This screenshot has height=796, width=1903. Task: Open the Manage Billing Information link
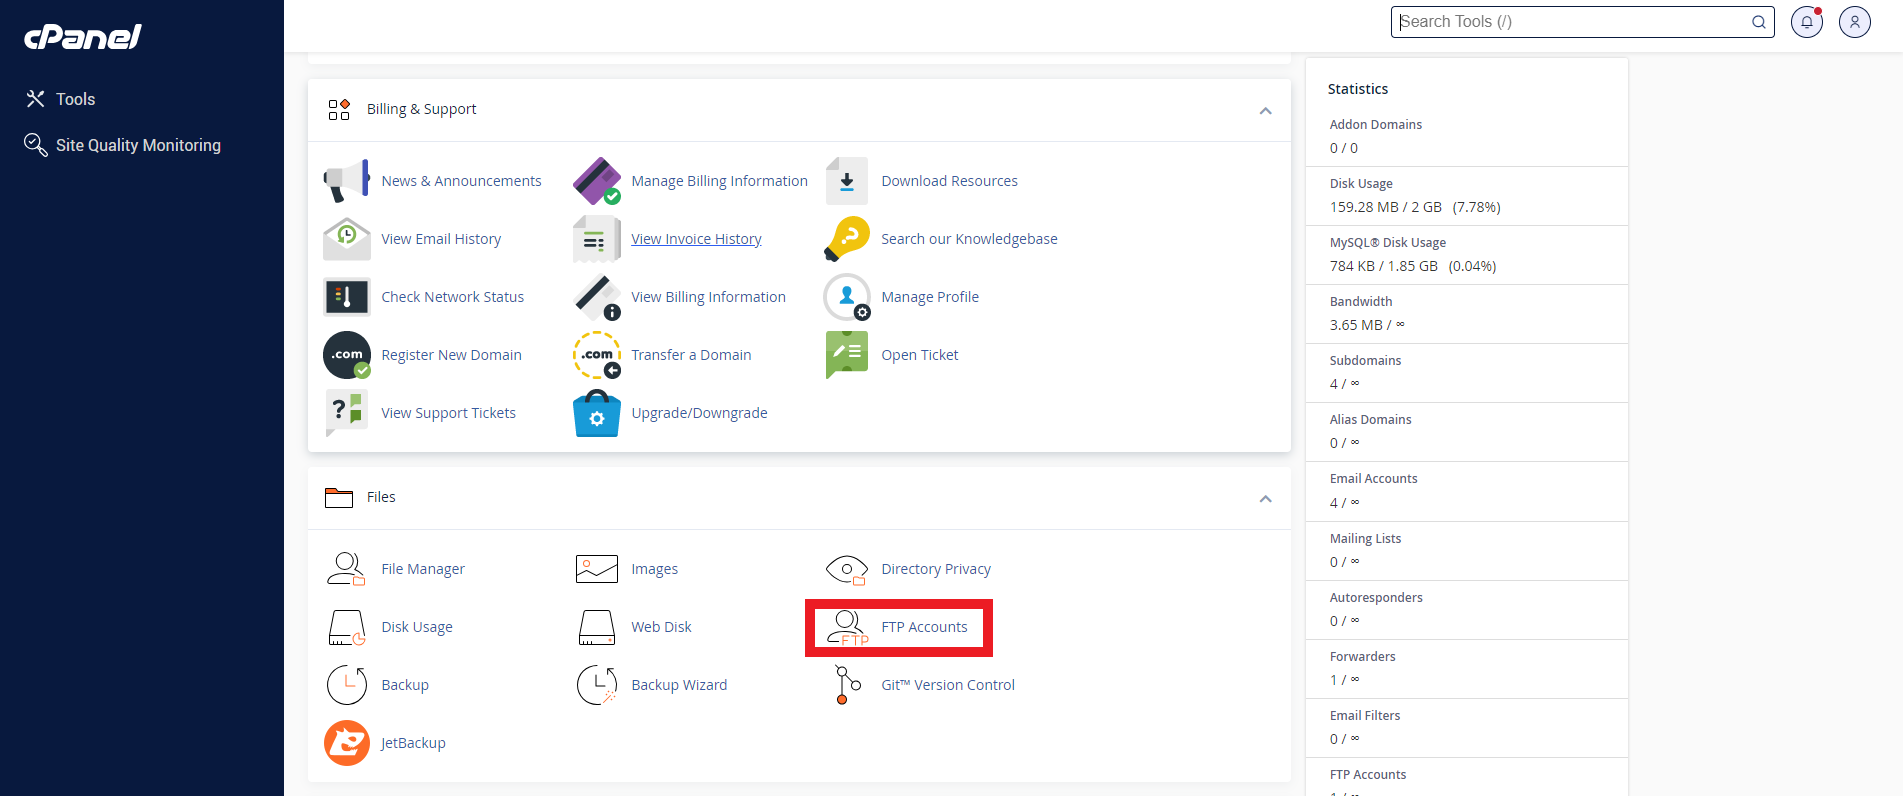pyautogui.click(x=719, y=181)
